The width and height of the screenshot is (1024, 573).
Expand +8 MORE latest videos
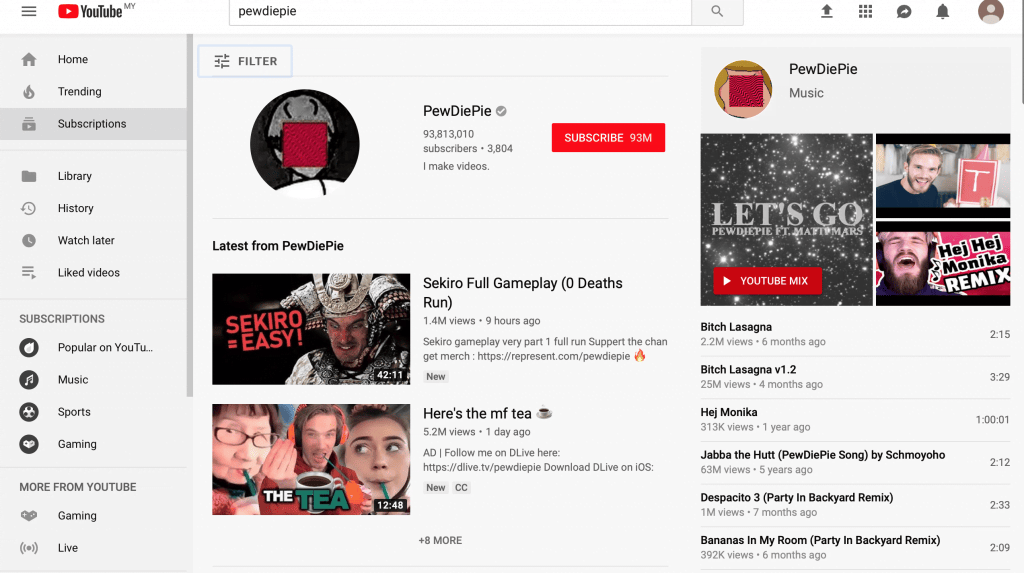(440, 540)
